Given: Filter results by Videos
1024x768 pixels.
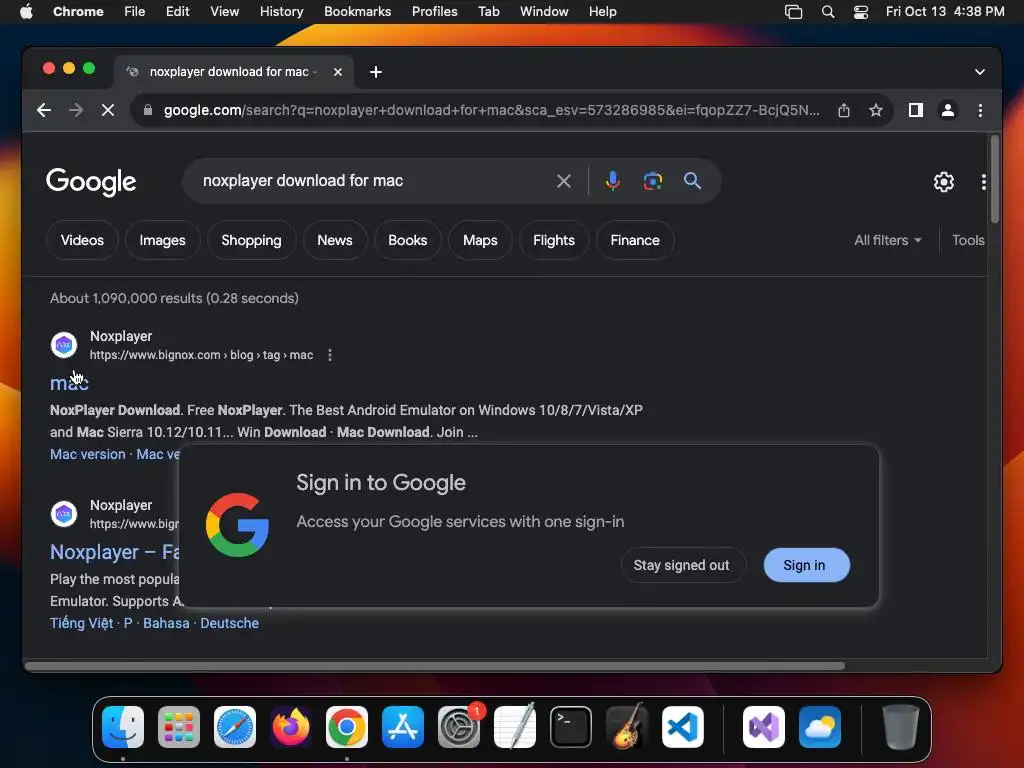Looking at the screenshot, I should pos(82,240).
